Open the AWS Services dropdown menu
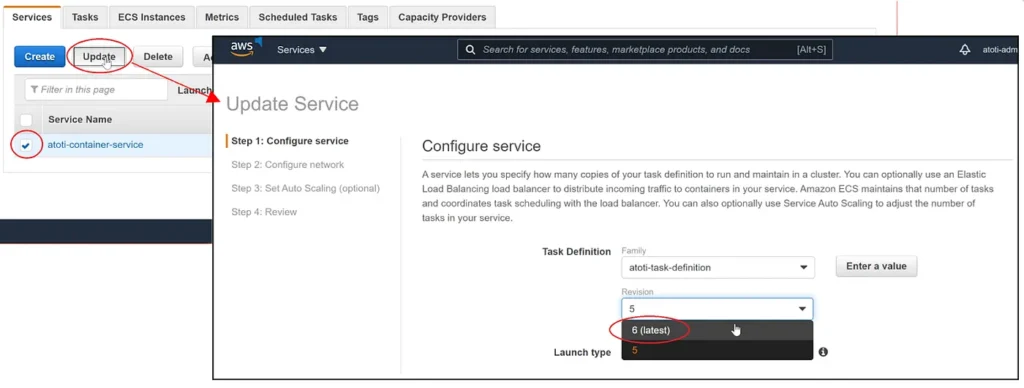1024x388 pixels. click(302, 50)
